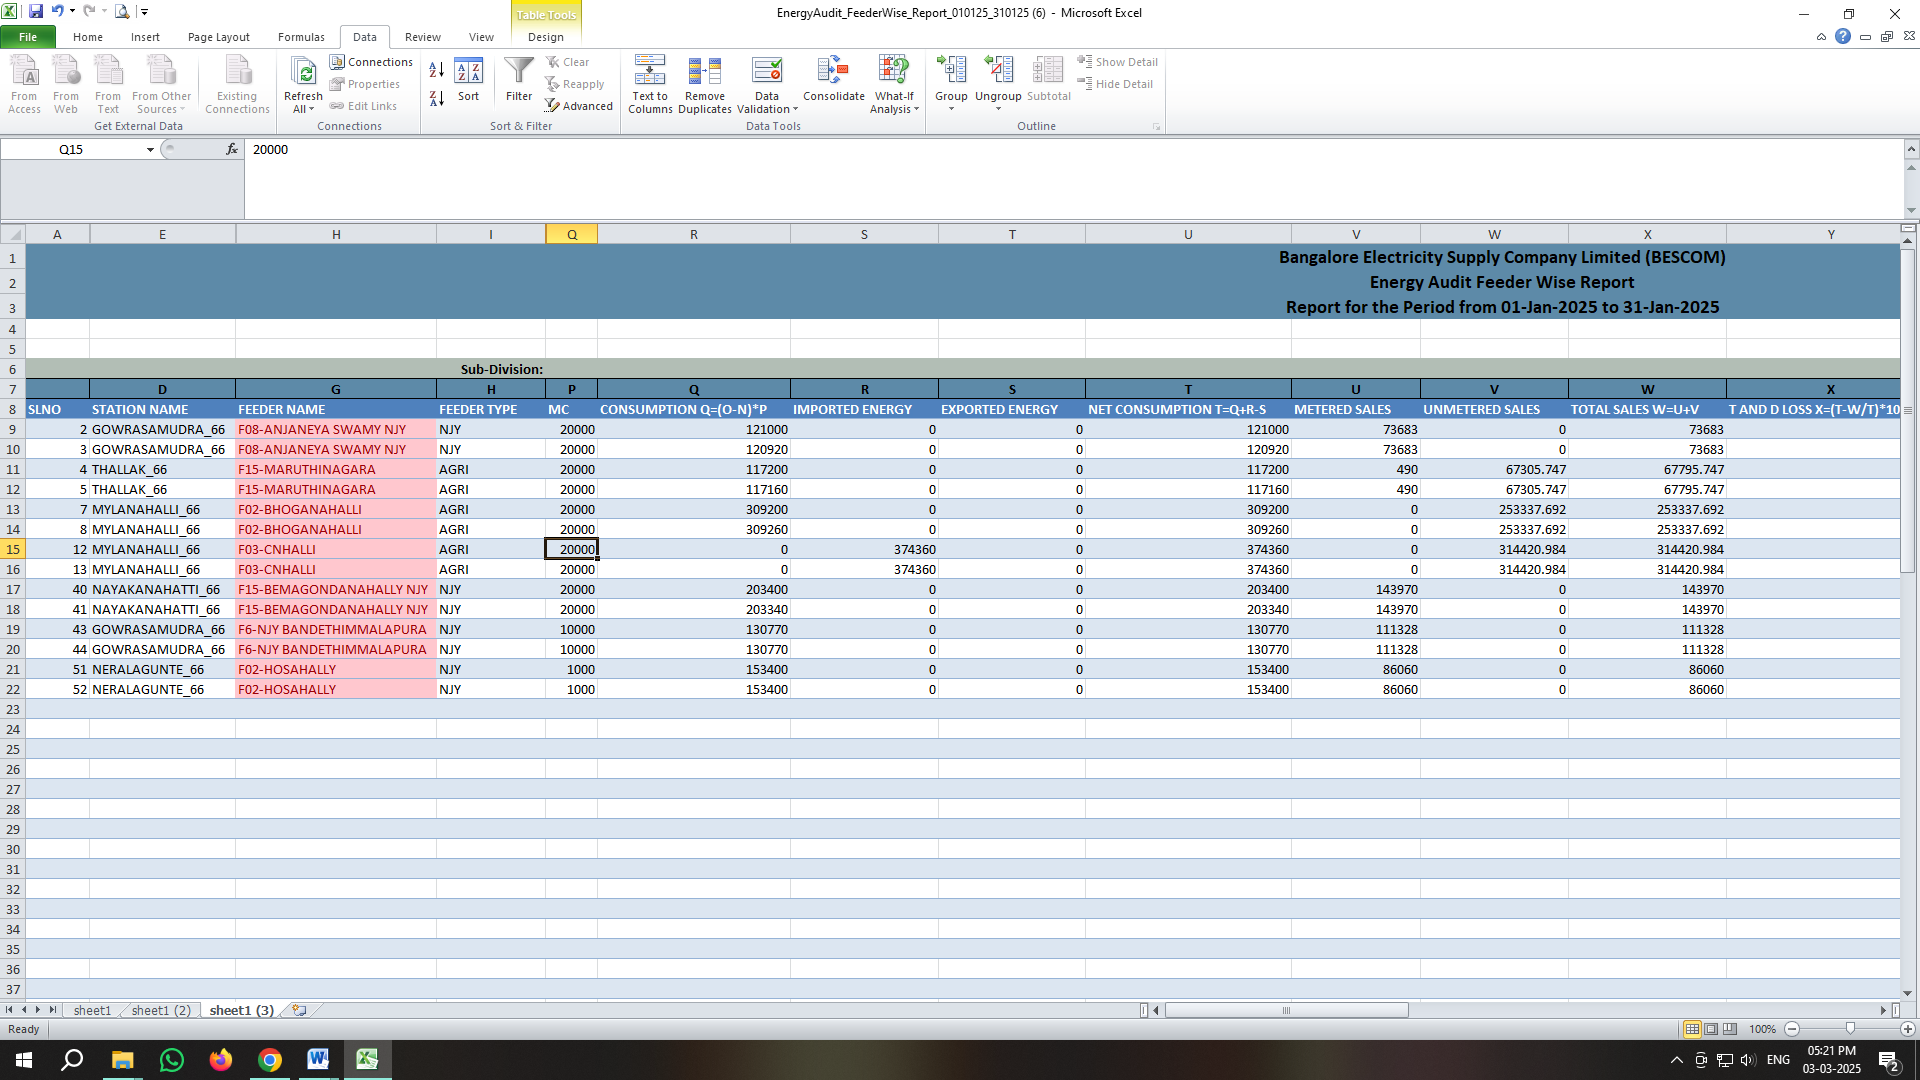Switch to the Table Tools Design tab
This screenshot has width=1920, height=1080.
coord(545,37)
